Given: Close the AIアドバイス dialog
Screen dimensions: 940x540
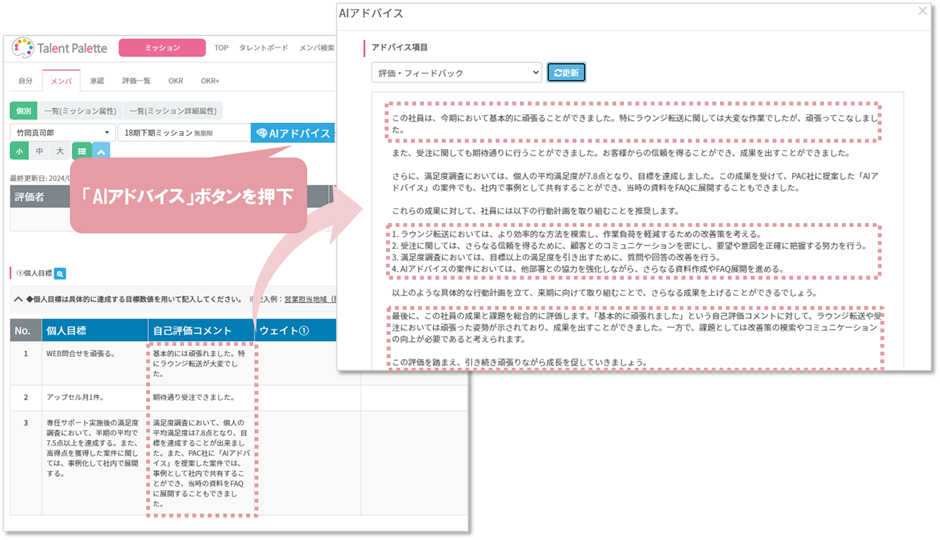Looking at the screenshot, I should tap(921, 11).
